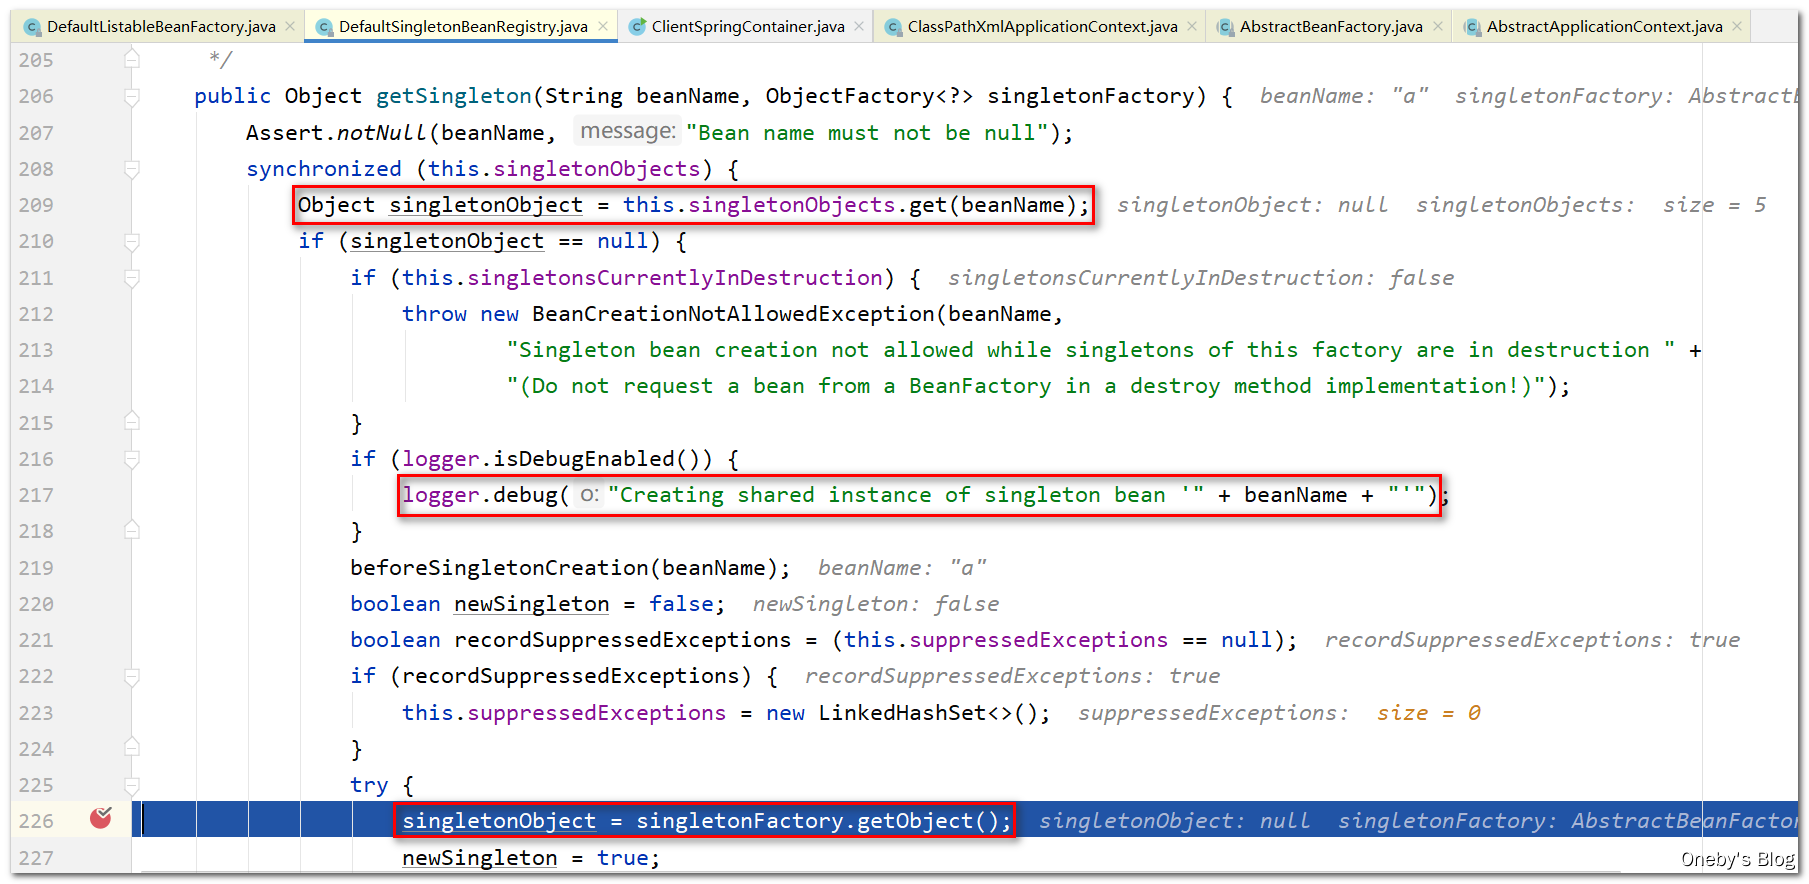Fold the singletonsCurrentlyInDestruction if at line 211
This screenshot has height=884, width=1809.
[x=132, y=278]
